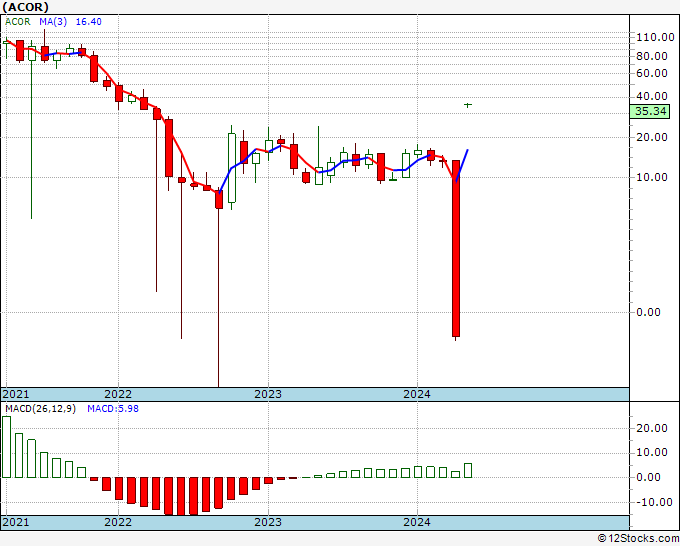Click the 80.00 price axis label

(652, 56)
